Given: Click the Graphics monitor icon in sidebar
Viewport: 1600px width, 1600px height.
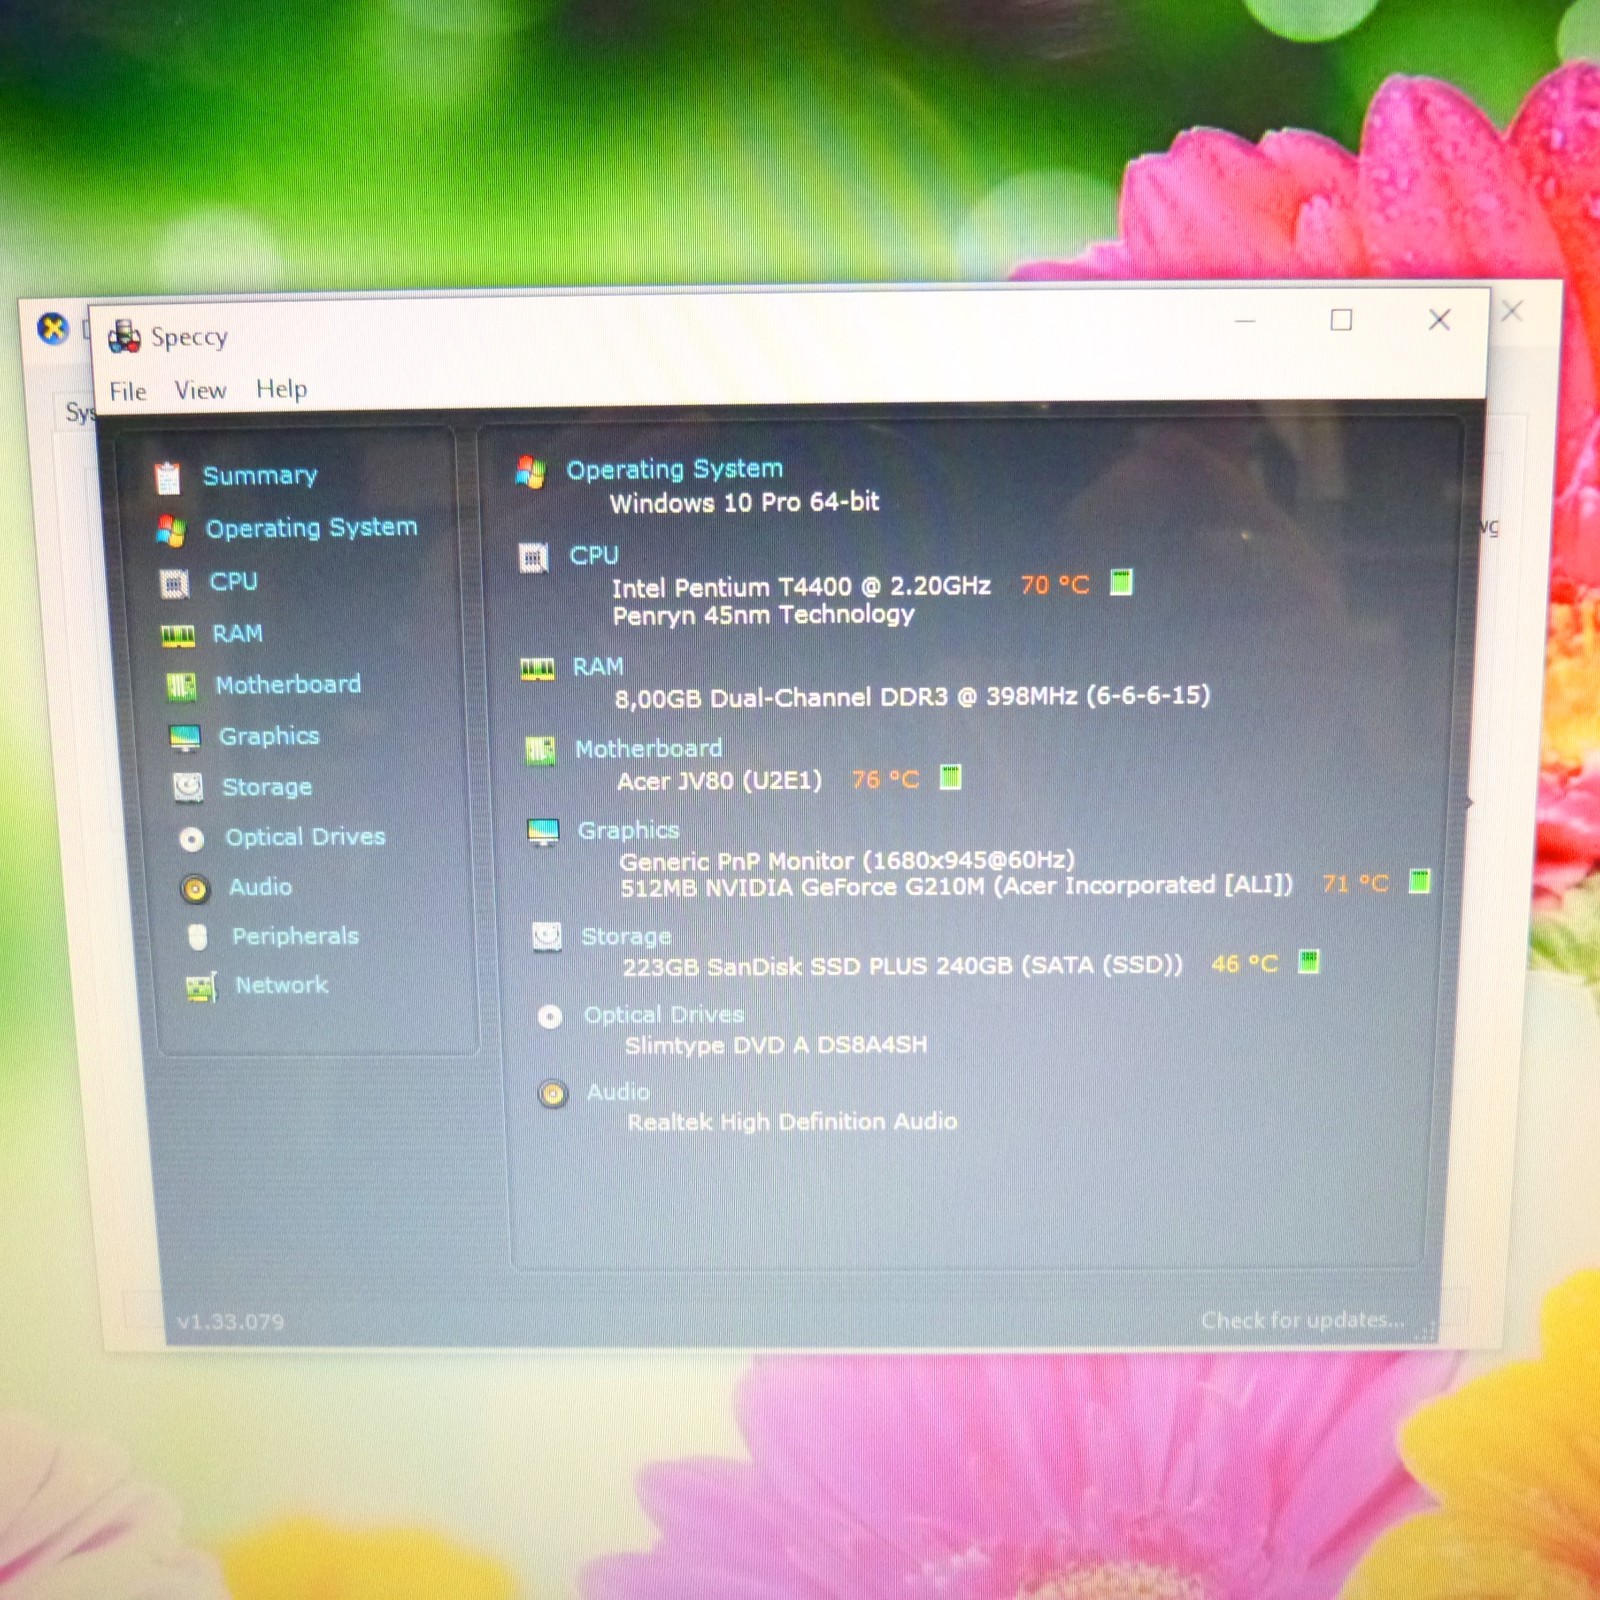Looking at the screenshot, I should tap(185, 738).
